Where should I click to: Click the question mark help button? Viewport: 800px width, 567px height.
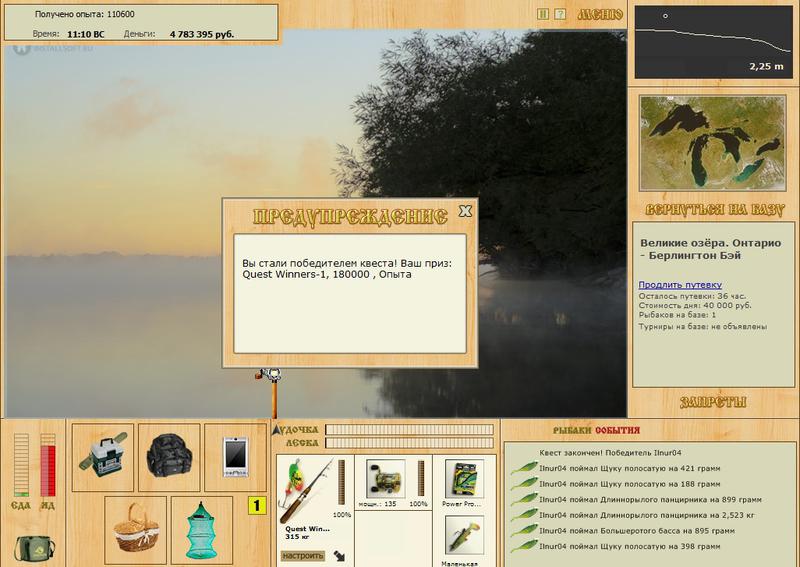[560, 14]
